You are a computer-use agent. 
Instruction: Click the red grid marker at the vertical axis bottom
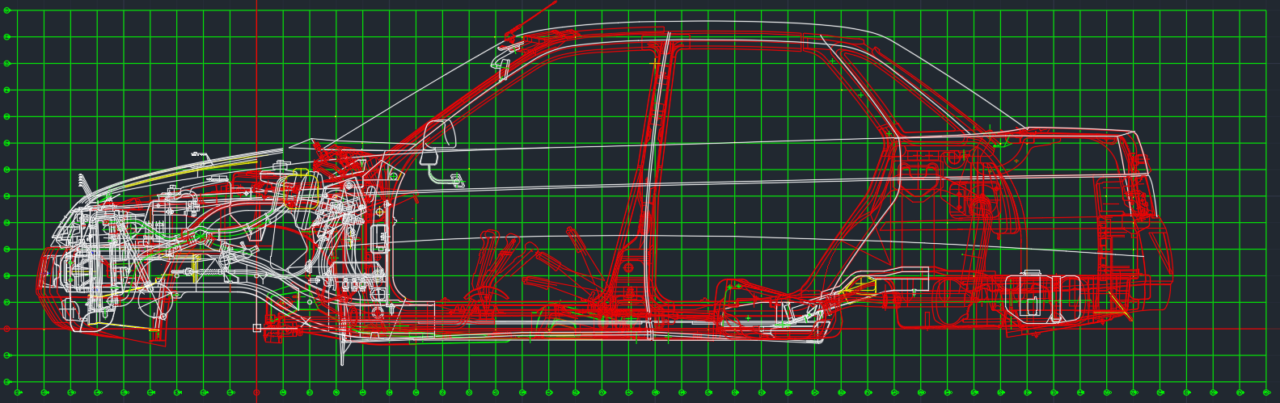tap(256, 393)
